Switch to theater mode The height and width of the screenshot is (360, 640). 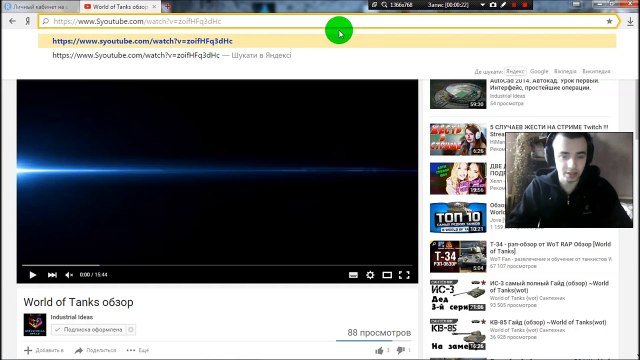pos(387,275)
